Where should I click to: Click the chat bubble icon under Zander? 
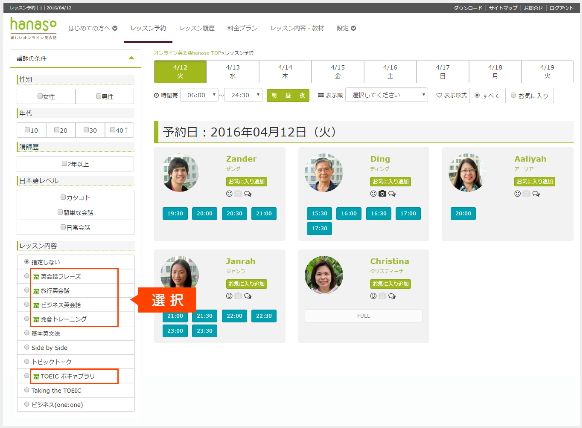click(x=248, y=193)
